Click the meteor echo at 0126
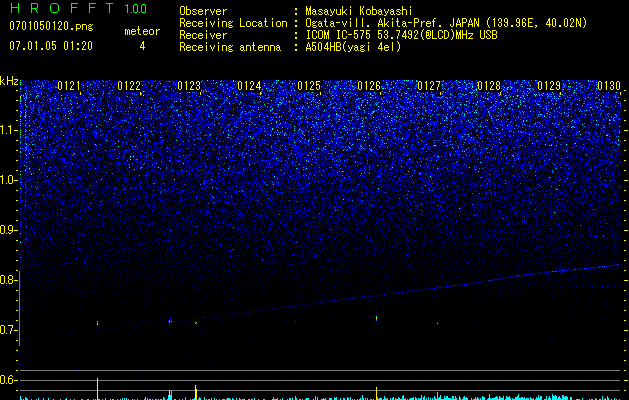Viewport: 629px width, 400px height. [376, 318]
